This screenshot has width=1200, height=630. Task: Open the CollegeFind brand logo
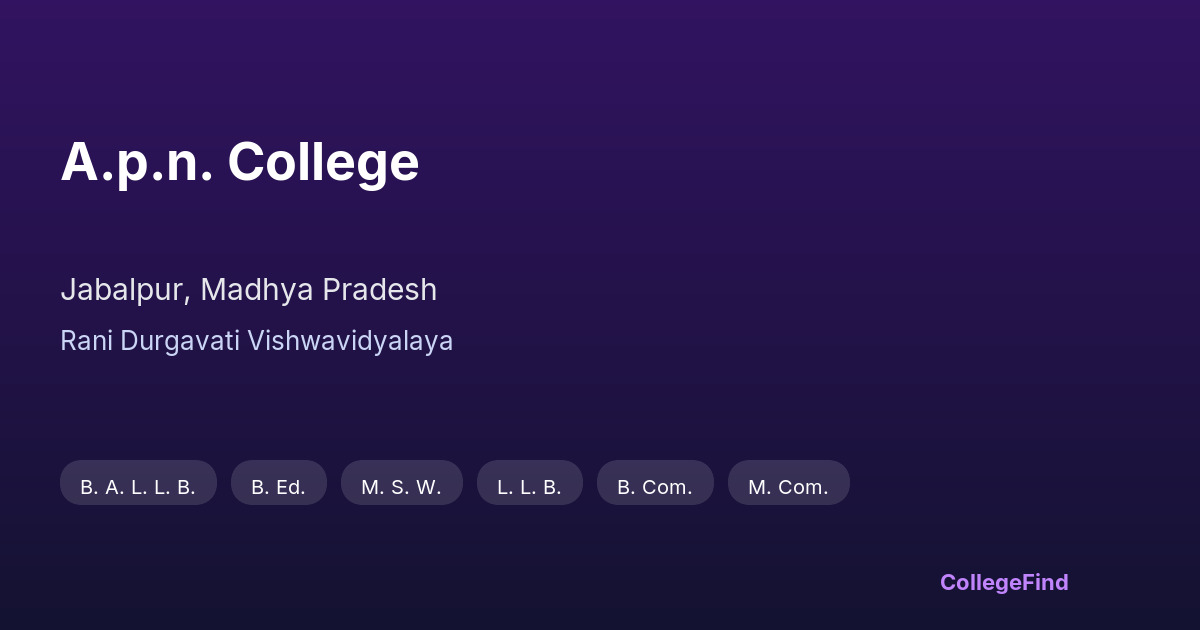pos(1003,583)
